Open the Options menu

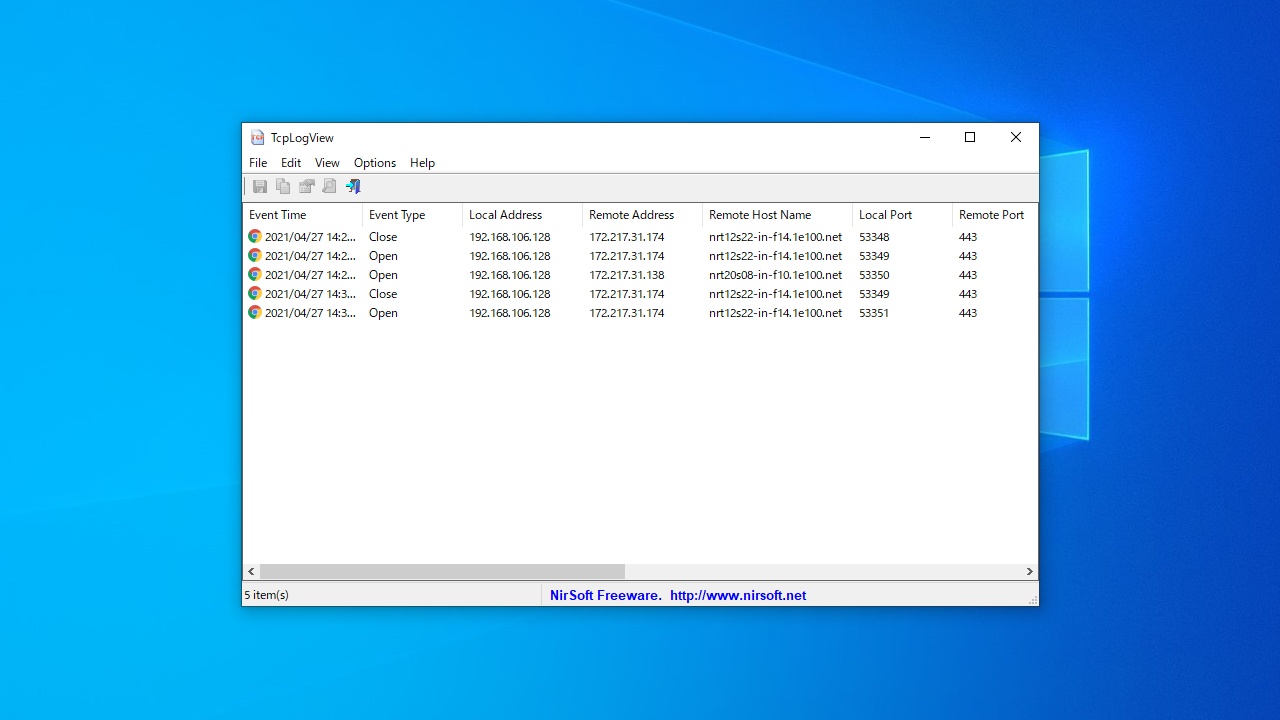pyautogui.click(x=375, y=163)
